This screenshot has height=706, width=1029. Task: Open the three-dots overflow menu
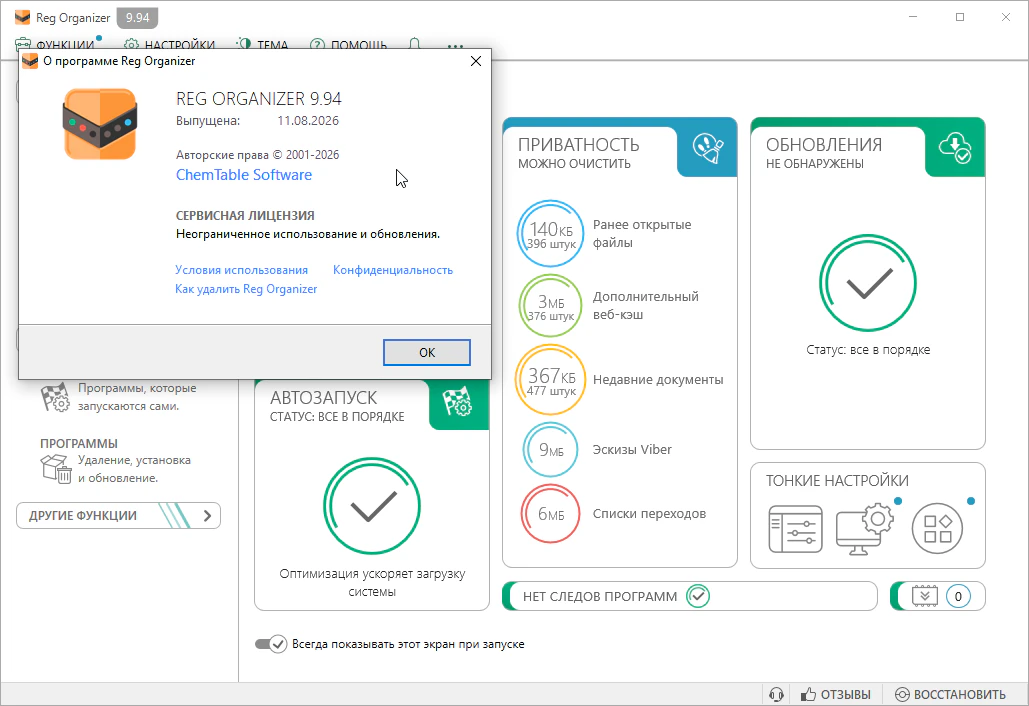(x=455, y=46)
